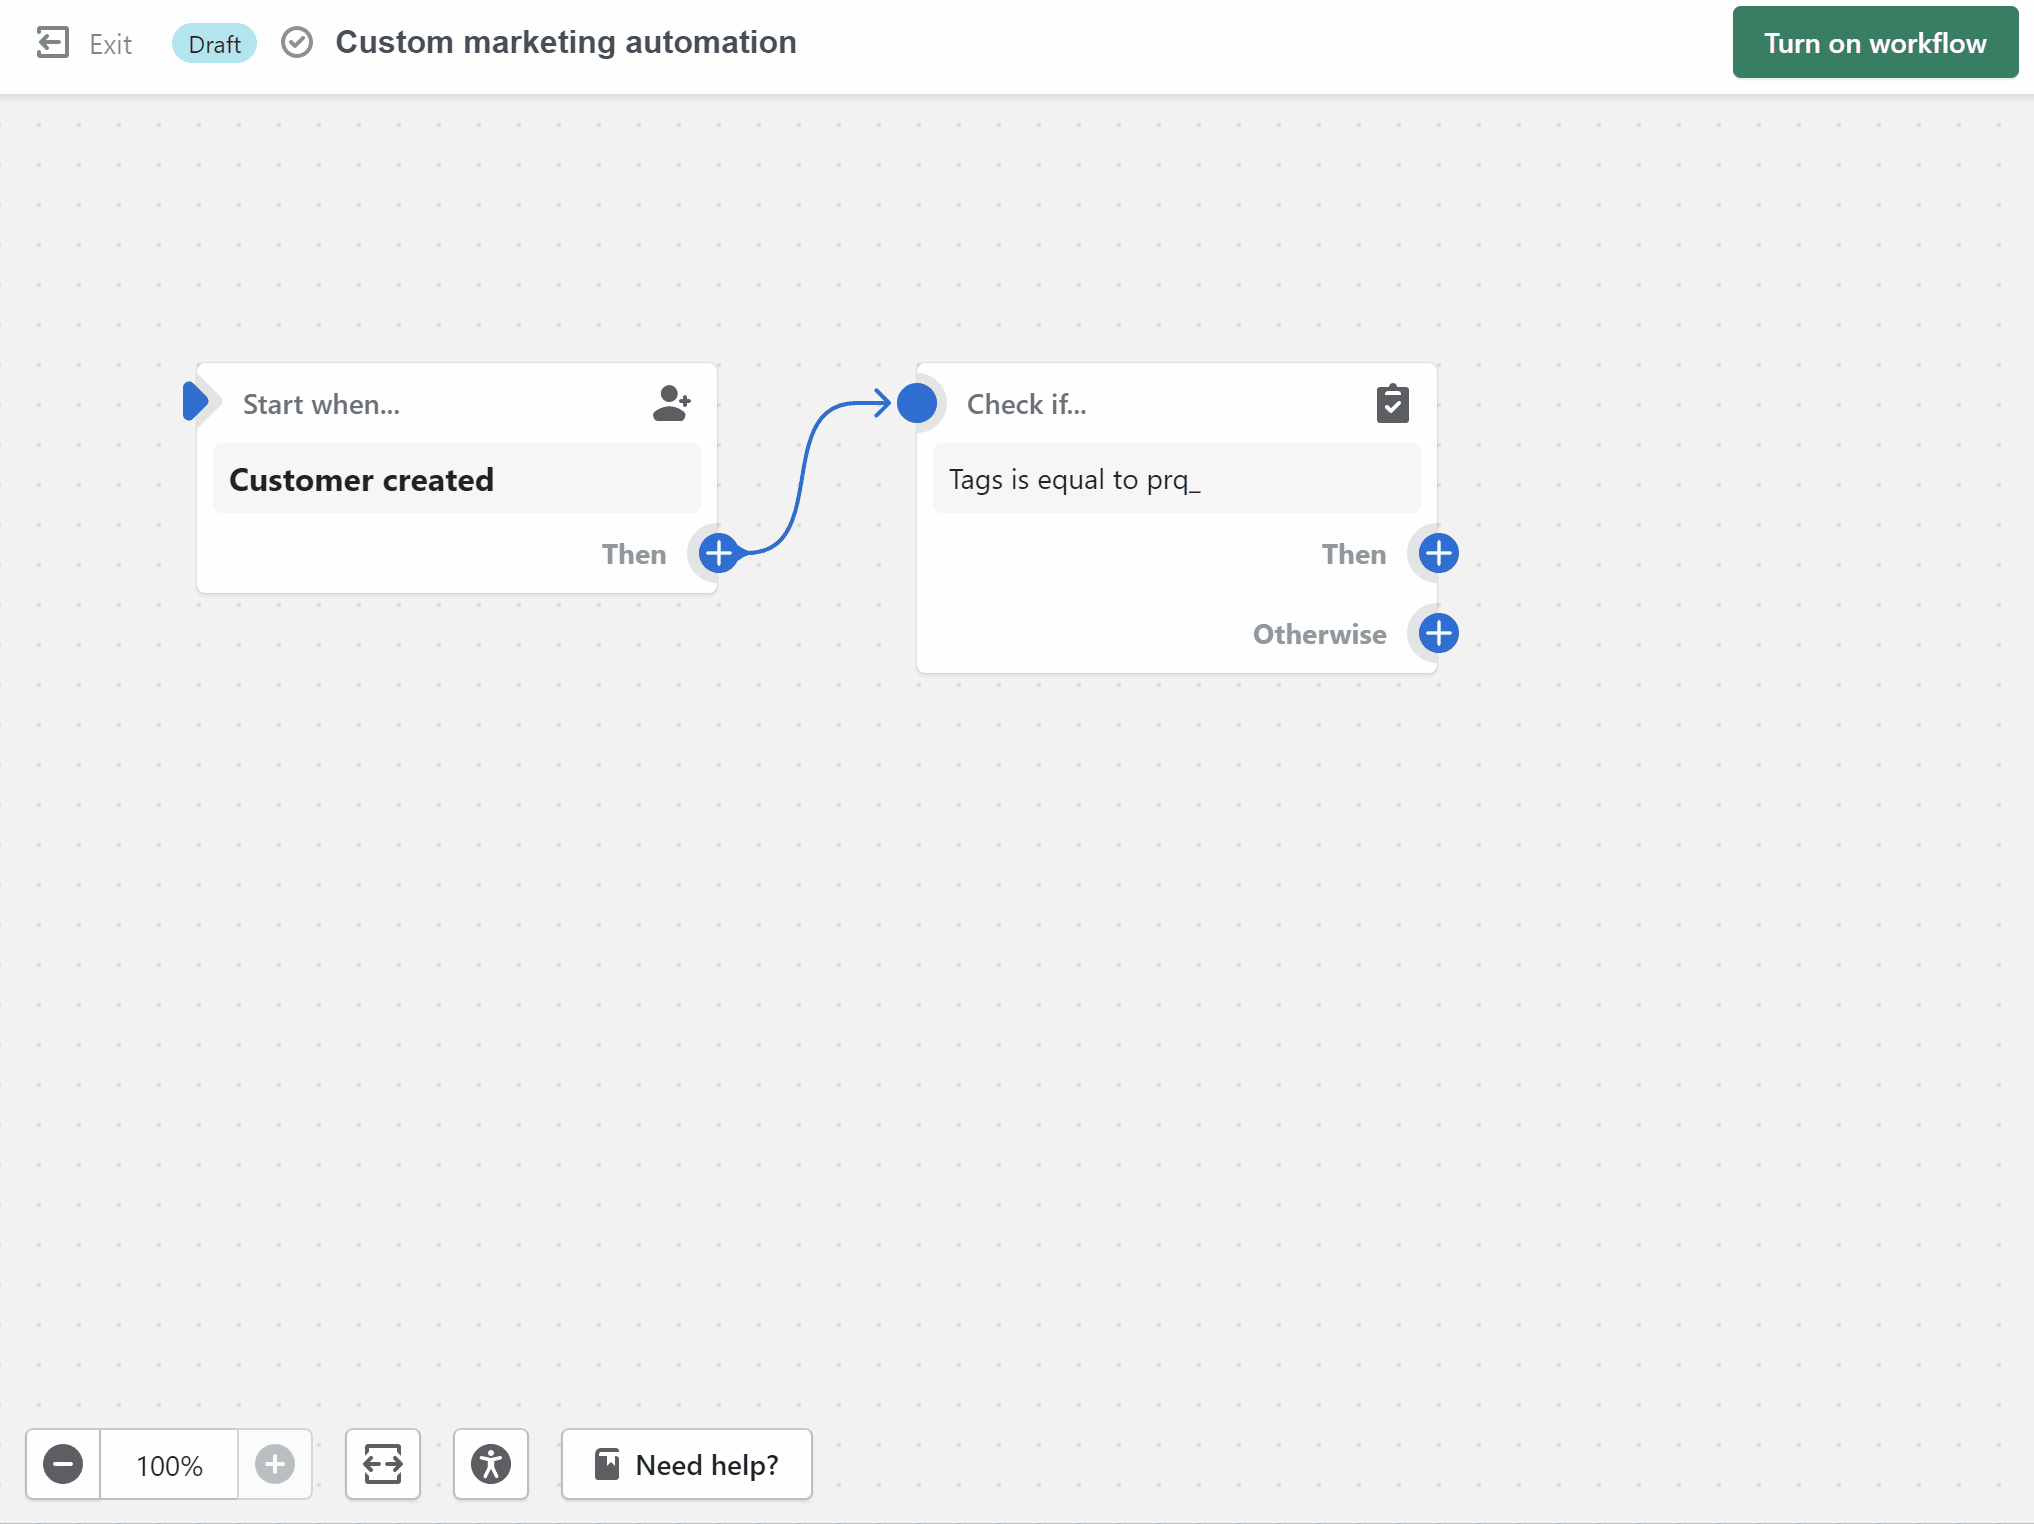The width and height of the screenshot is (2034, 1524).
Task: Click the Then branch plus icon
Action: [1435, 552]
